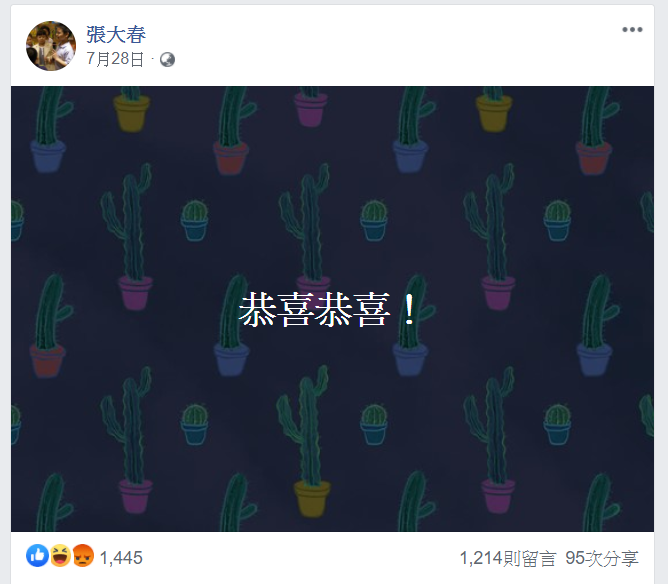Open the 張大春 author name link
This screenshot has width=668, height=584.
coord(116,35)
